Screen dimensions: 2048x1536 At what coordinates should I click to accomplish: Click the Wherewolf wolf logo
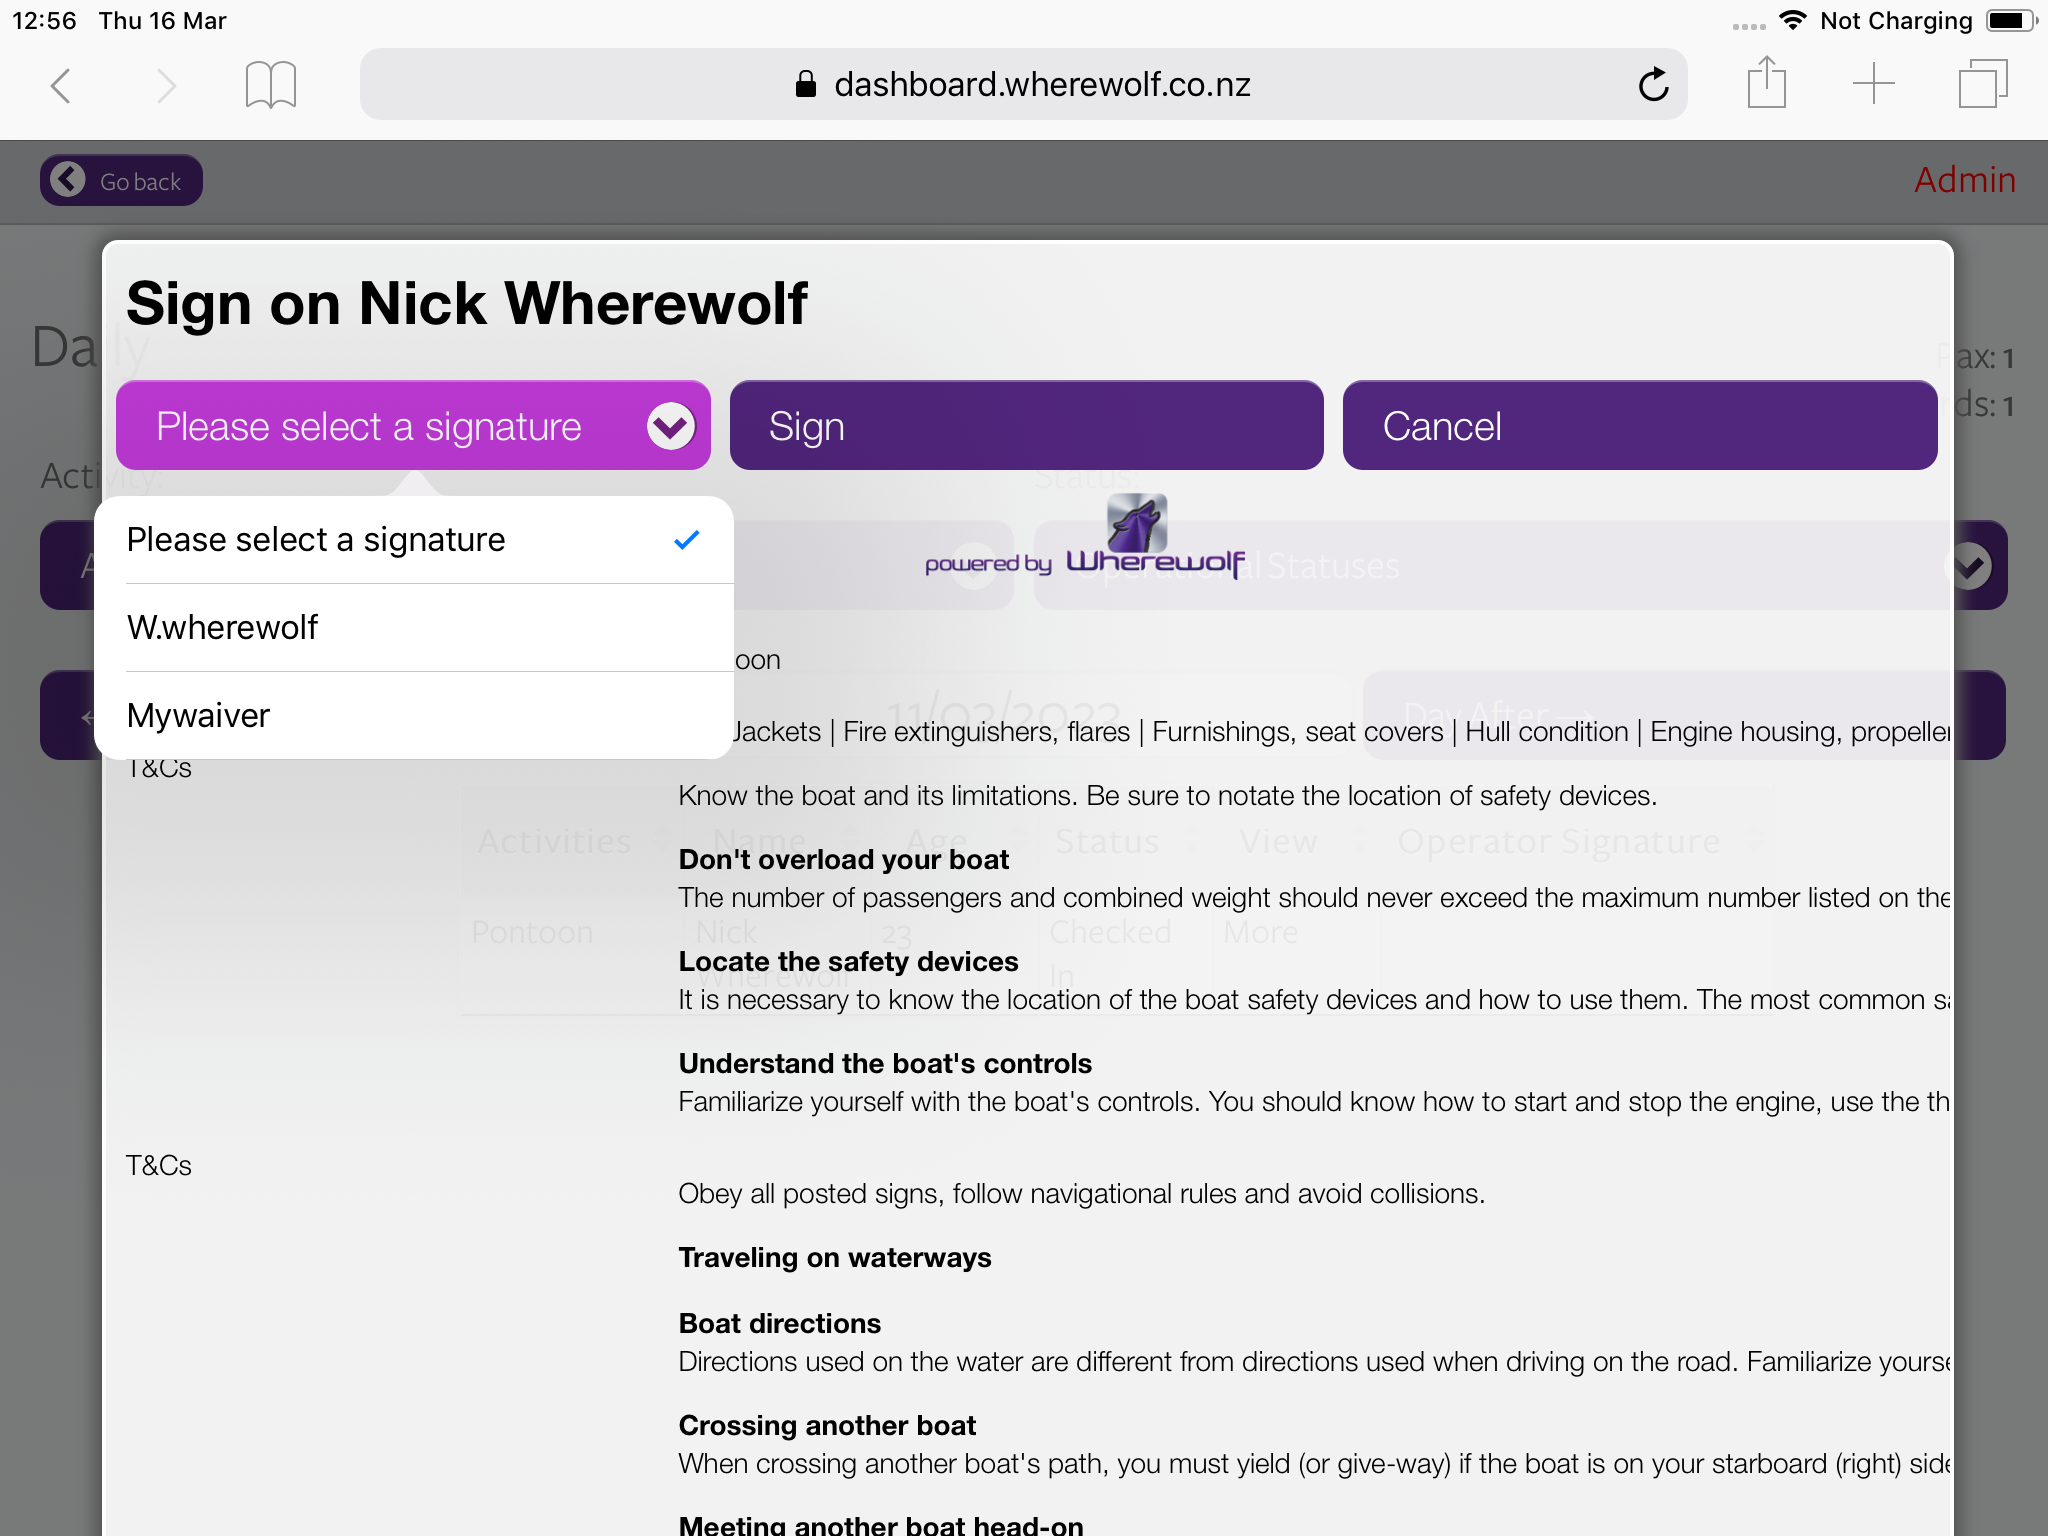tap(1137, 522)
